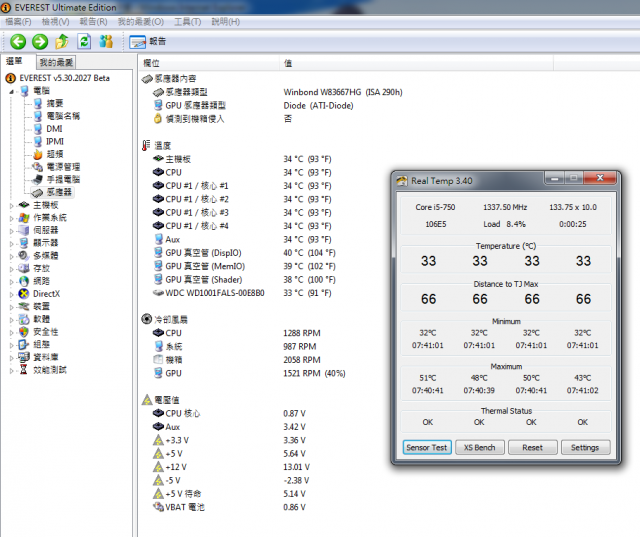Open the 報告(R) menu

point(93,22)
